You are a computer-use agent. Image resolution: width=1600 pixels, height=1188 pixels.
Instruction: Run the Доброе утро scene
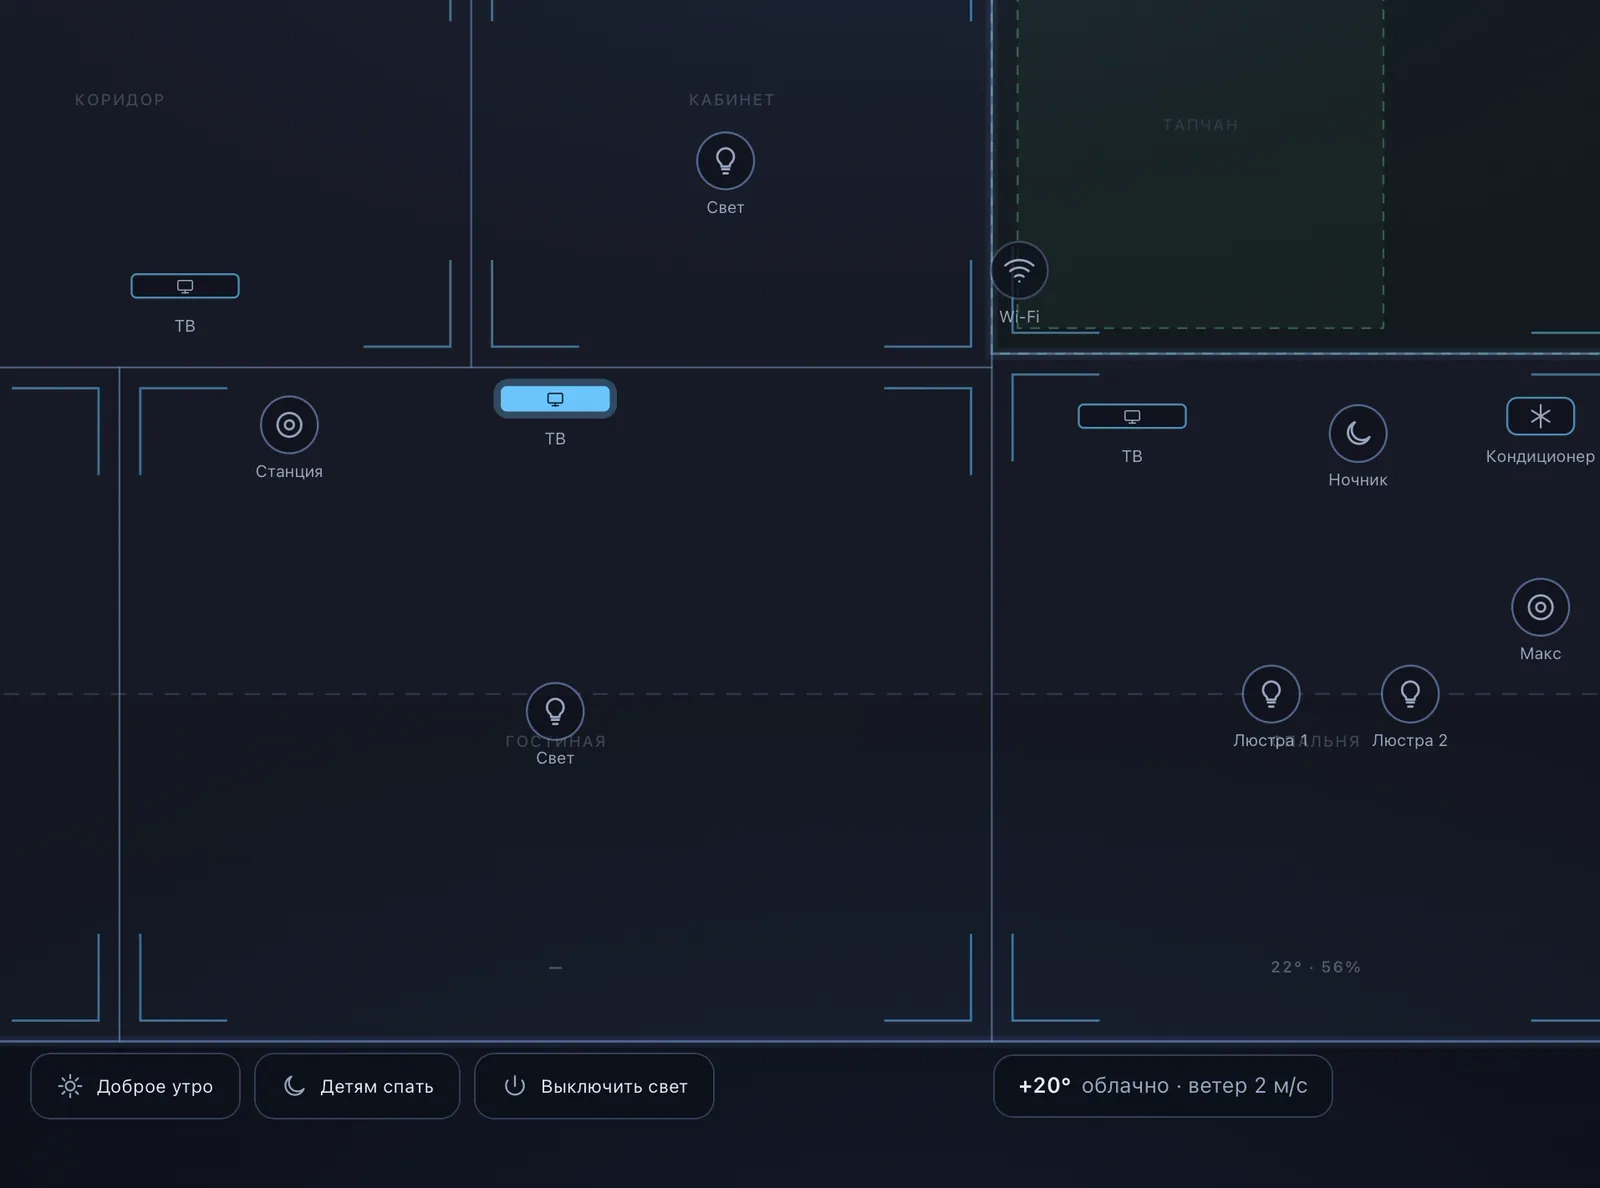tap(135, 1086)
